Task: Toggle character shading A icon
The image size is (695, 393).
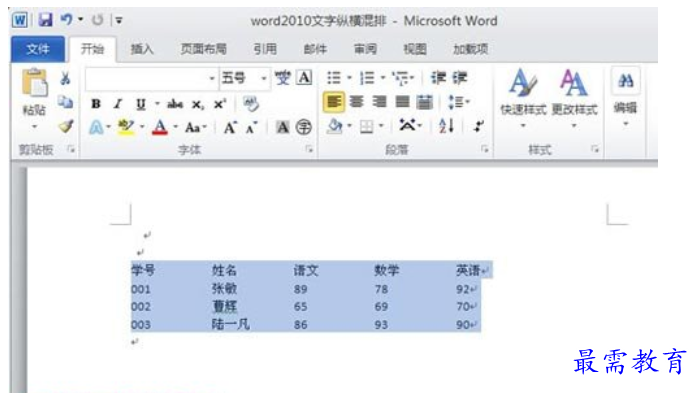Action: pyautogui.click(x=282, y=128)
